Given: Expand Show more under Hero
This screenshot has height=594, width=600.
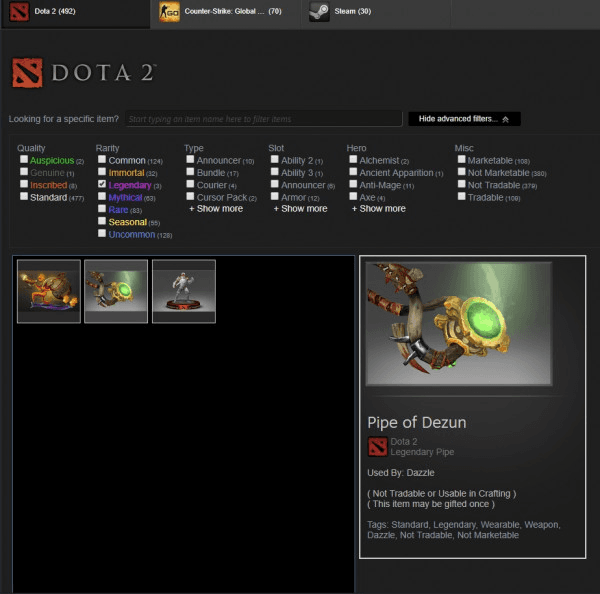Looking at the screenshot, I should tap(379, 209).
